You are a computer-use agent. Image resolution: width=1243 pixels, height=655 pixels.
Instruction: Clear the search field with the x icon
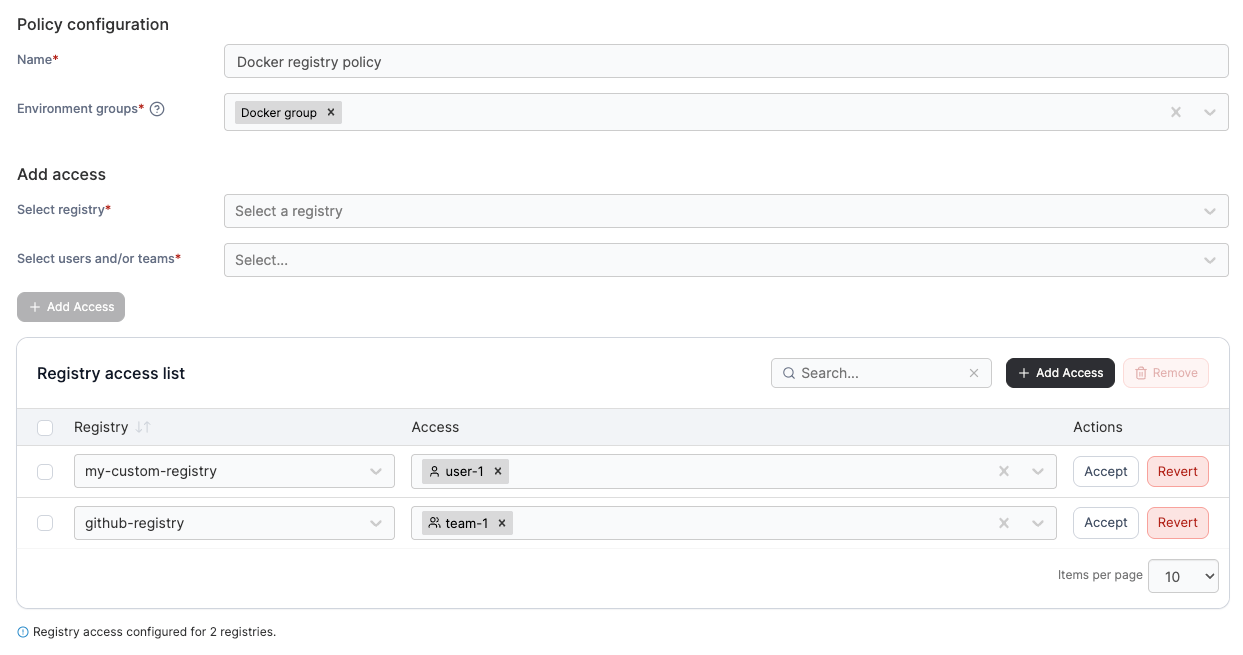tap(974, 373)
